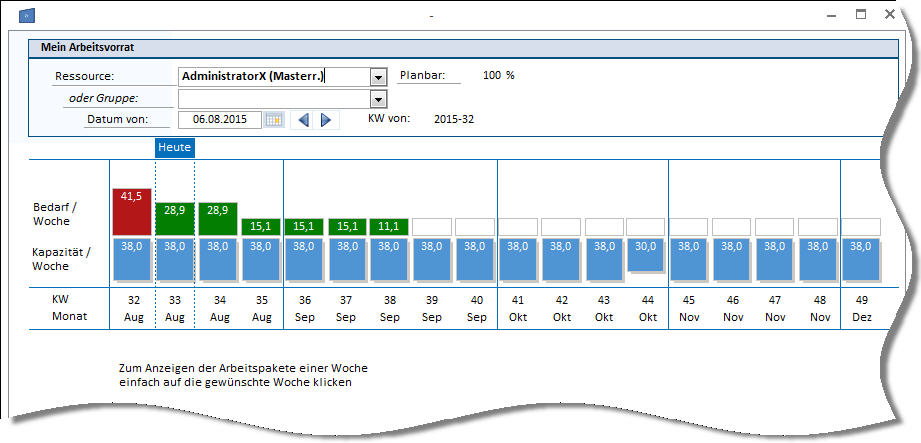921x443 pixels.
Task: Select week number 48 in KW row
Action: coord(818,300)
